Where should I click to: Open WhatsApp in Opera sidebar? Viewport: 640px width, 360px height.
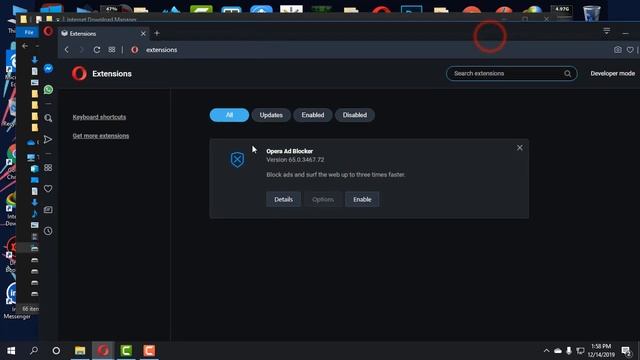[x=48, y=89]
